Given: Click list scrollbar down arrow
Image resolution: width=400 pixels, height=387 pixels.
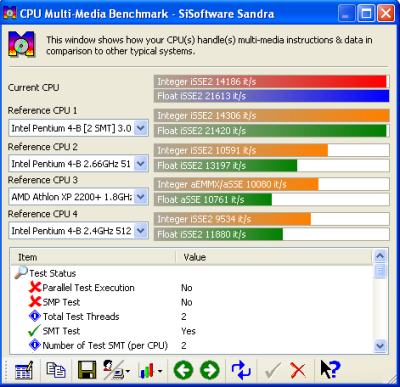Looking at the screenshot, I should coord(380,345).
